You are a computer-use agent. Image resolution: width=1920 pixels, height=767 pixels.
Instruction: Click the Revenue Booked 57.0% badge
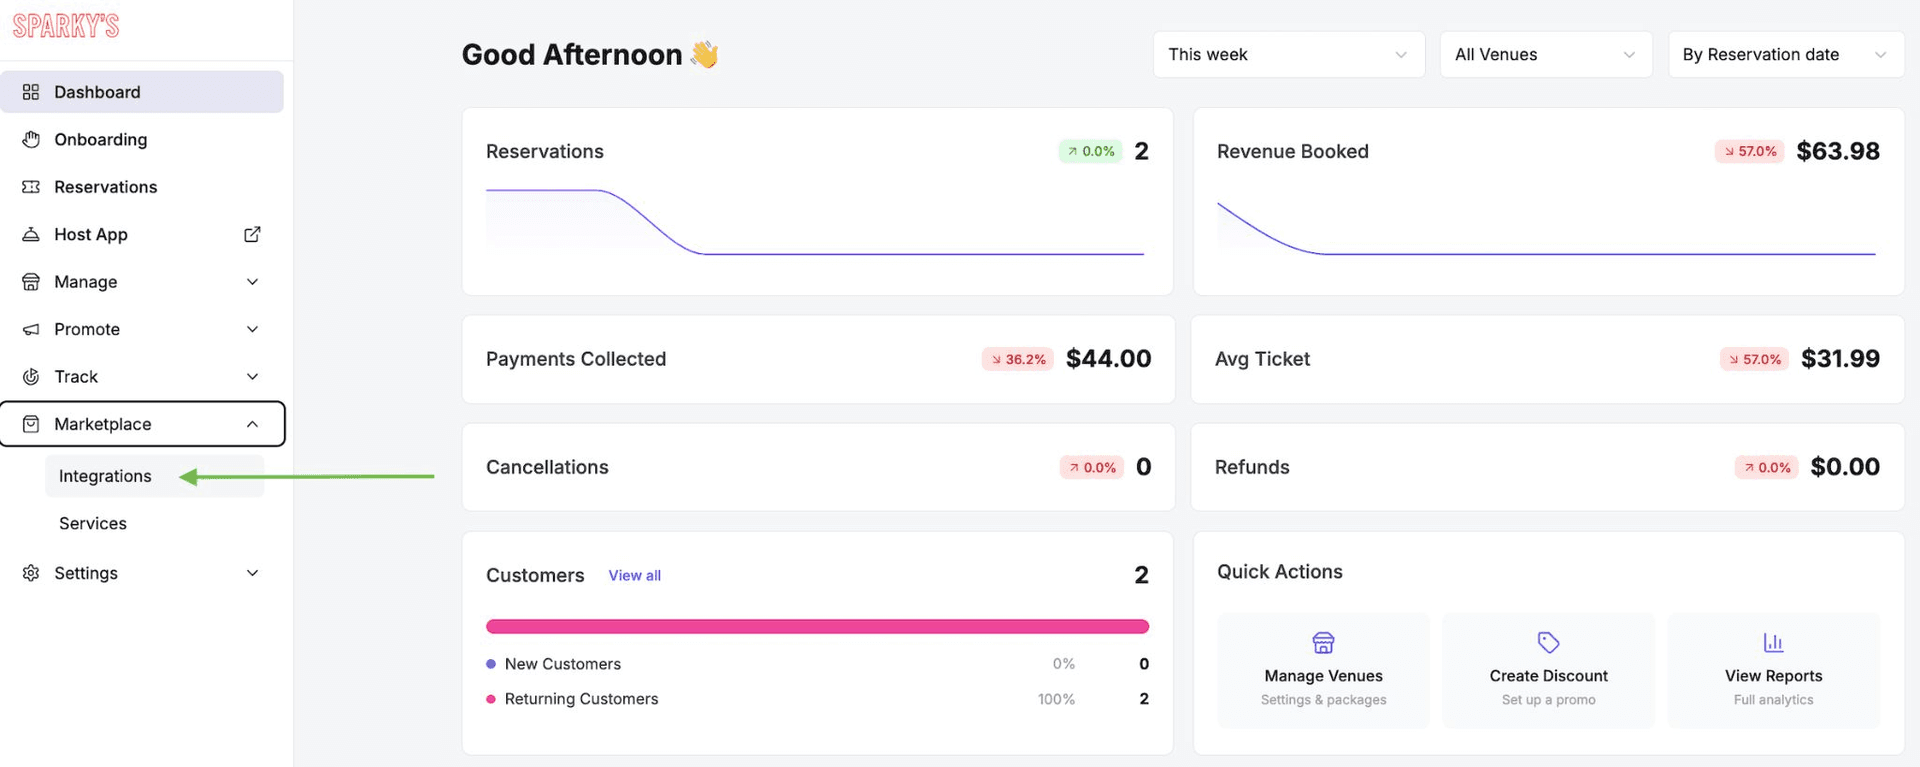tap(1749, 151)
